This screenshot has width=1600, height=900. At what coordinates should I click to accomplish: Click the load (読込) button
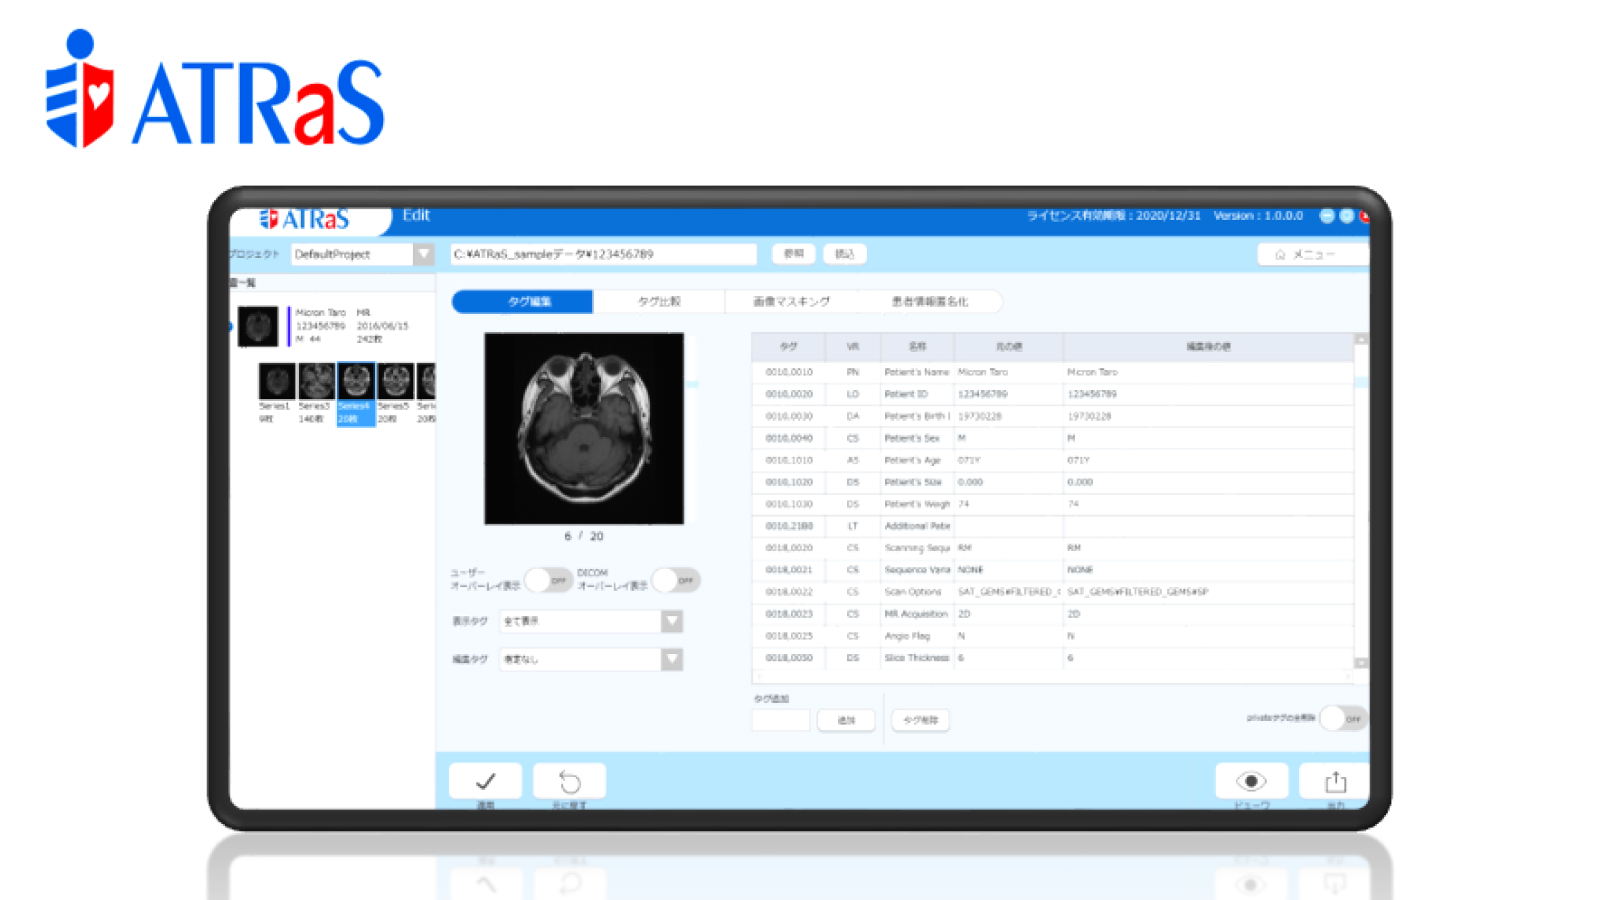click(x=845, y=254)
